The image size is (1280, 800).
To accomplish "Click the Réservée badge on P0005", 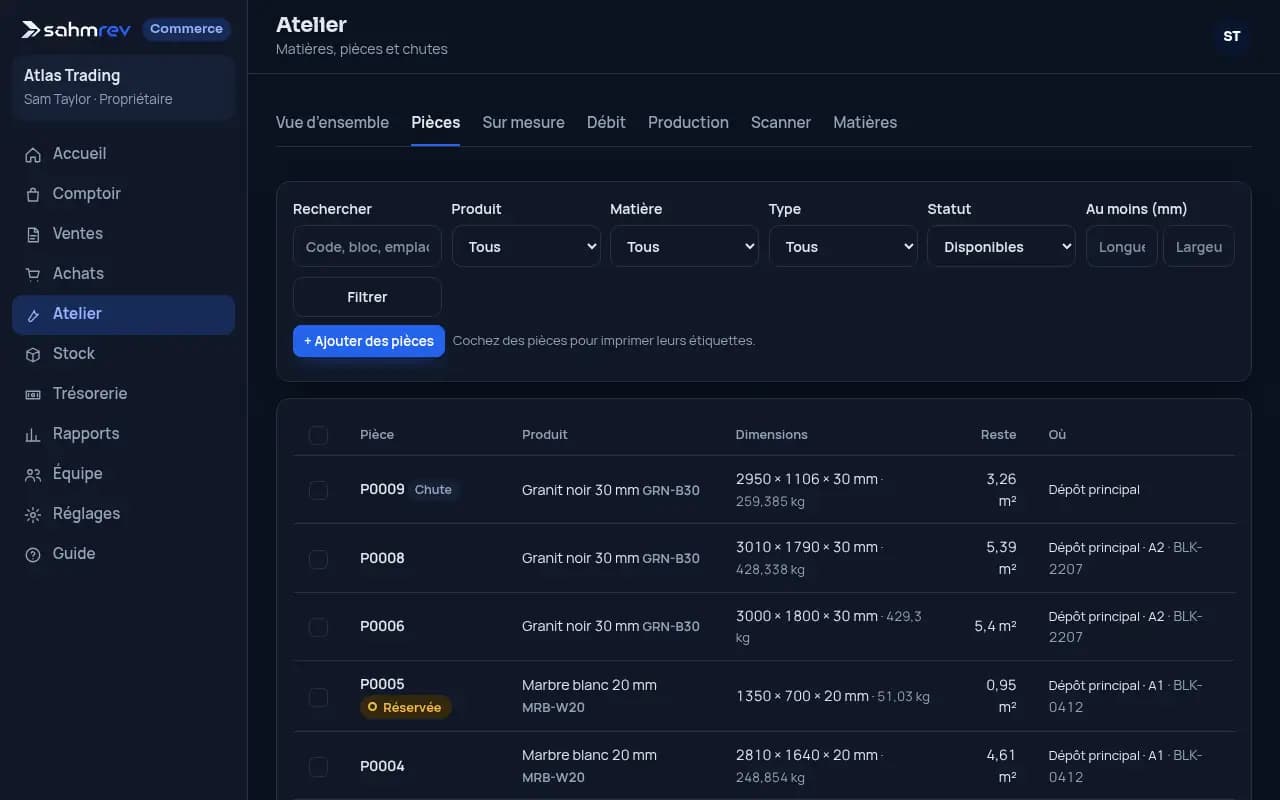I will click(x=406, y=707).
